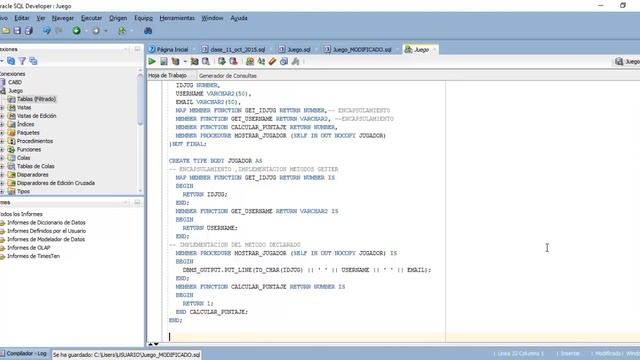640x360 pixels.
Task: Open the Back navigation dropdown arrow
Action: click(x=86, y=31)
